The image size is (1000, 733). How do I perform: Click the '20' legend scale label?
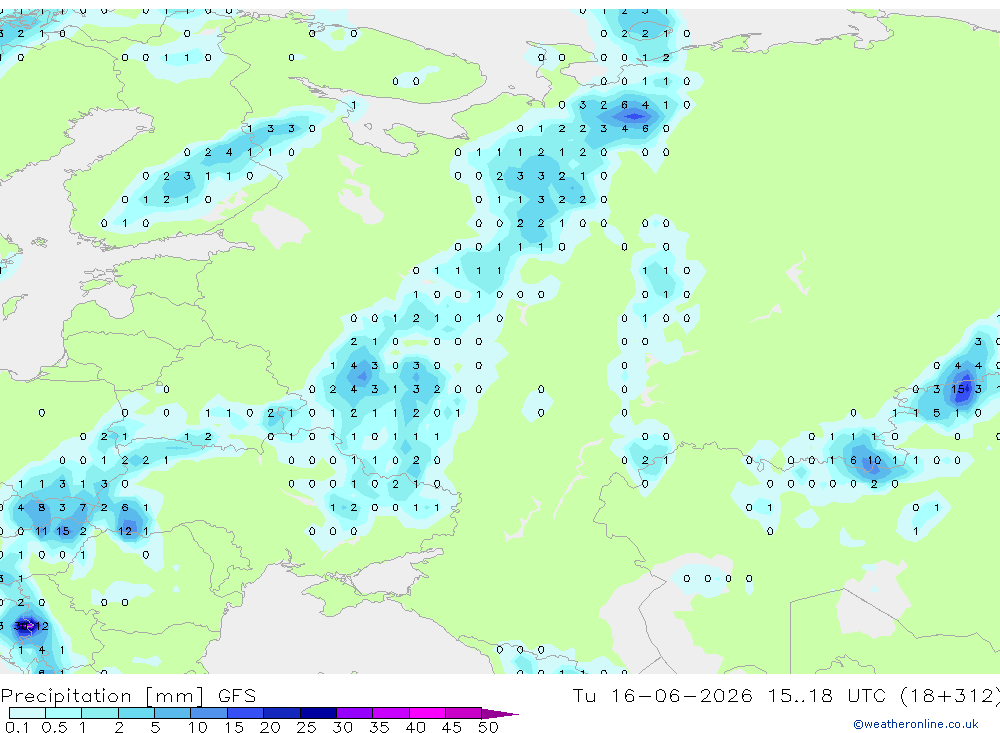(270, 727)
